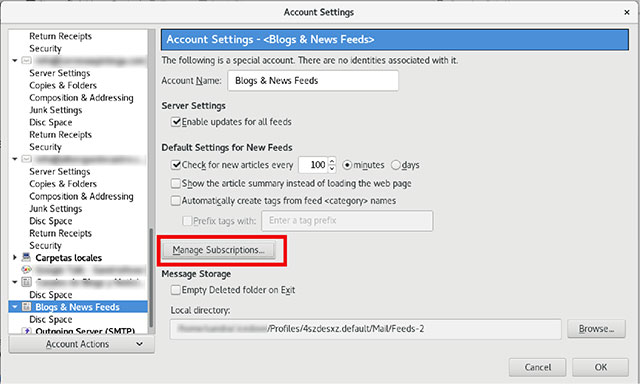
Task: Click the Outgoing Server (SMTP) icon
Action: (x=27, y=331)
